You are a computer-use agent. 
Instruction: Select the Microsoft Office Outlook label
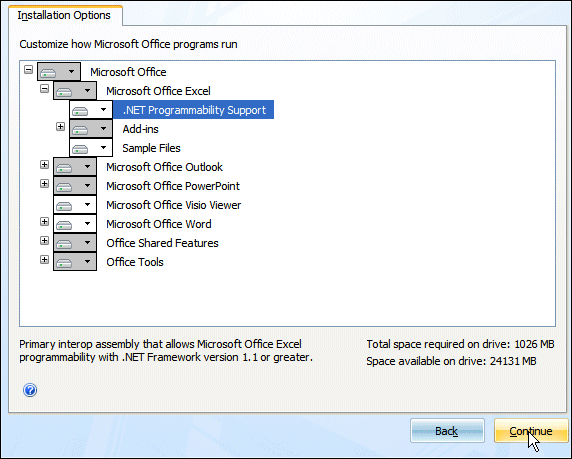165,167
